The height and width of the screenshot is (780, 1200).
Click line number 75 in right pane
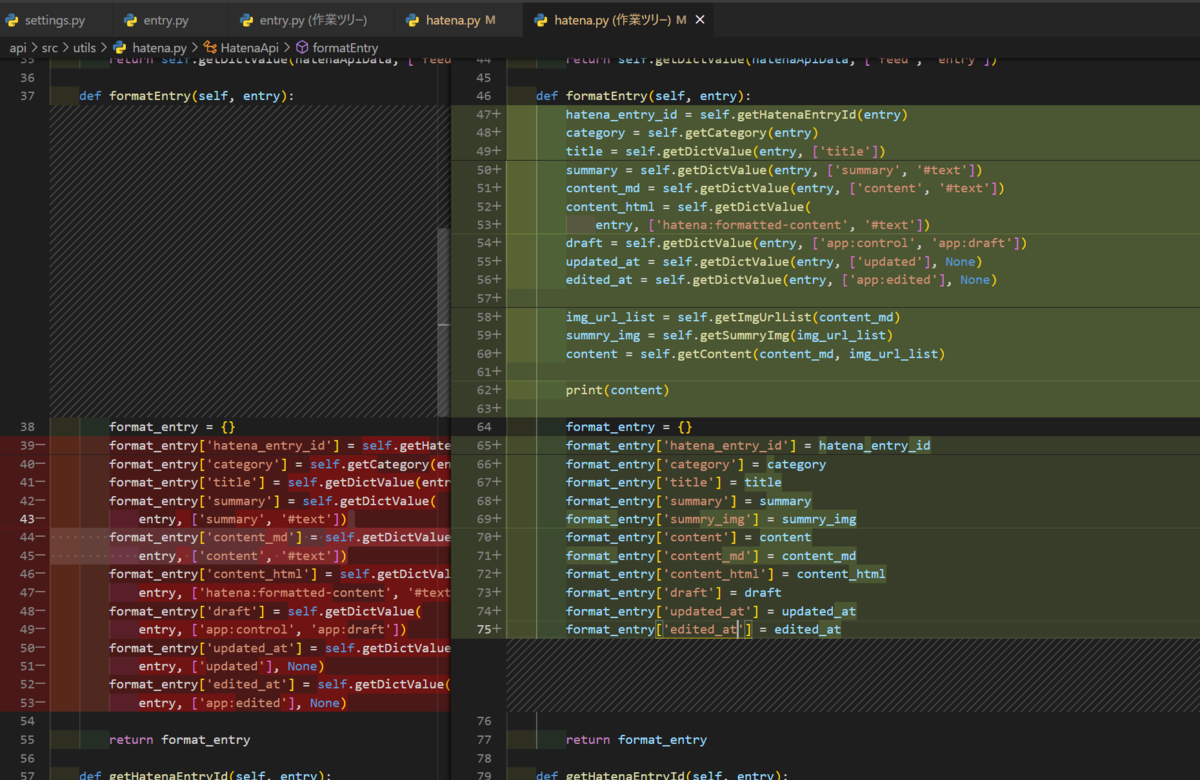pos(483,629)
